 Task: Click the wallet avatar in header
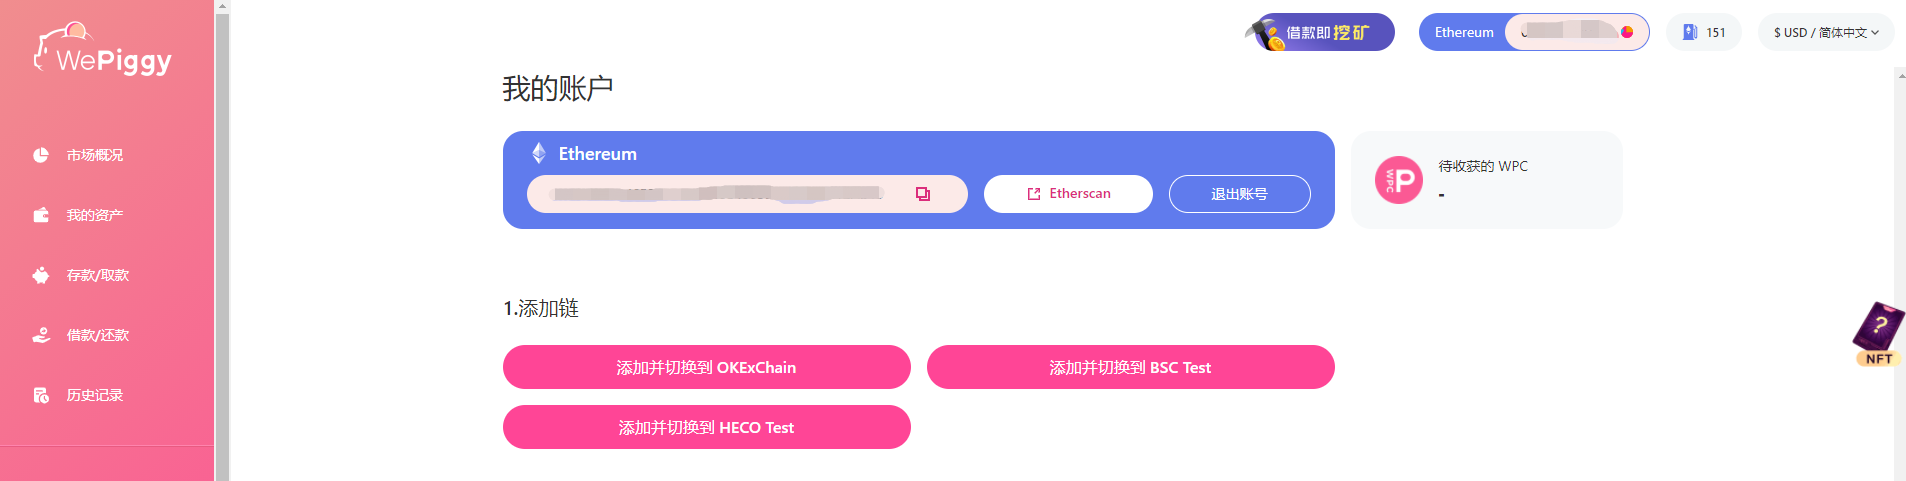pyautogui.click(x=1627, y=32)
